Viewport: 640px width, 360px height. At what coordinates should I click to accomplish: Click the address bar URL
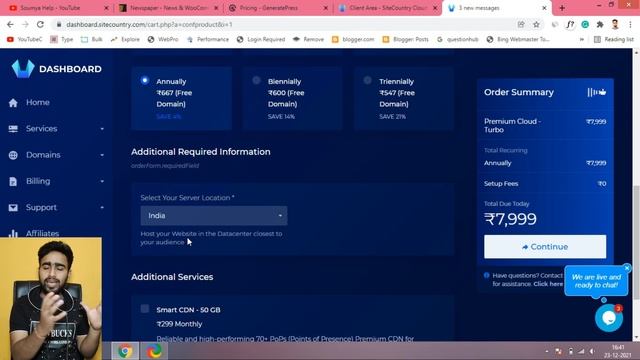[x=149, y=24]
